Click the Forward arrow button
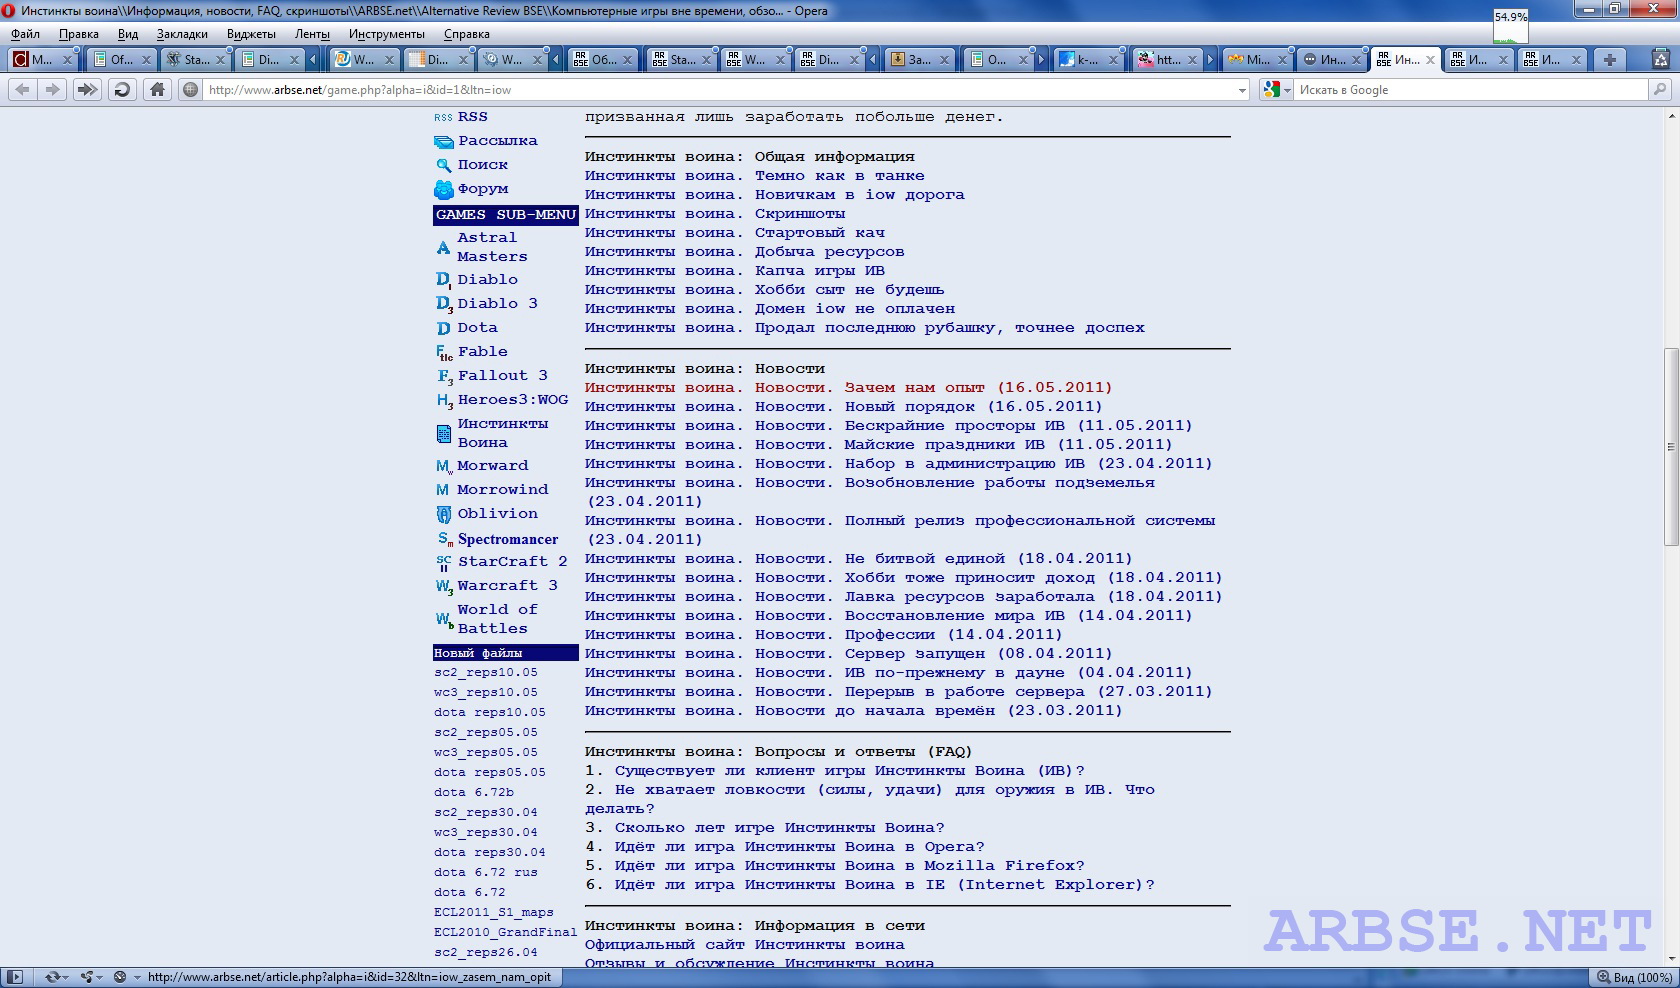Screen dimensions: 1680x988 pyautogui.click(x=53, y=89)
